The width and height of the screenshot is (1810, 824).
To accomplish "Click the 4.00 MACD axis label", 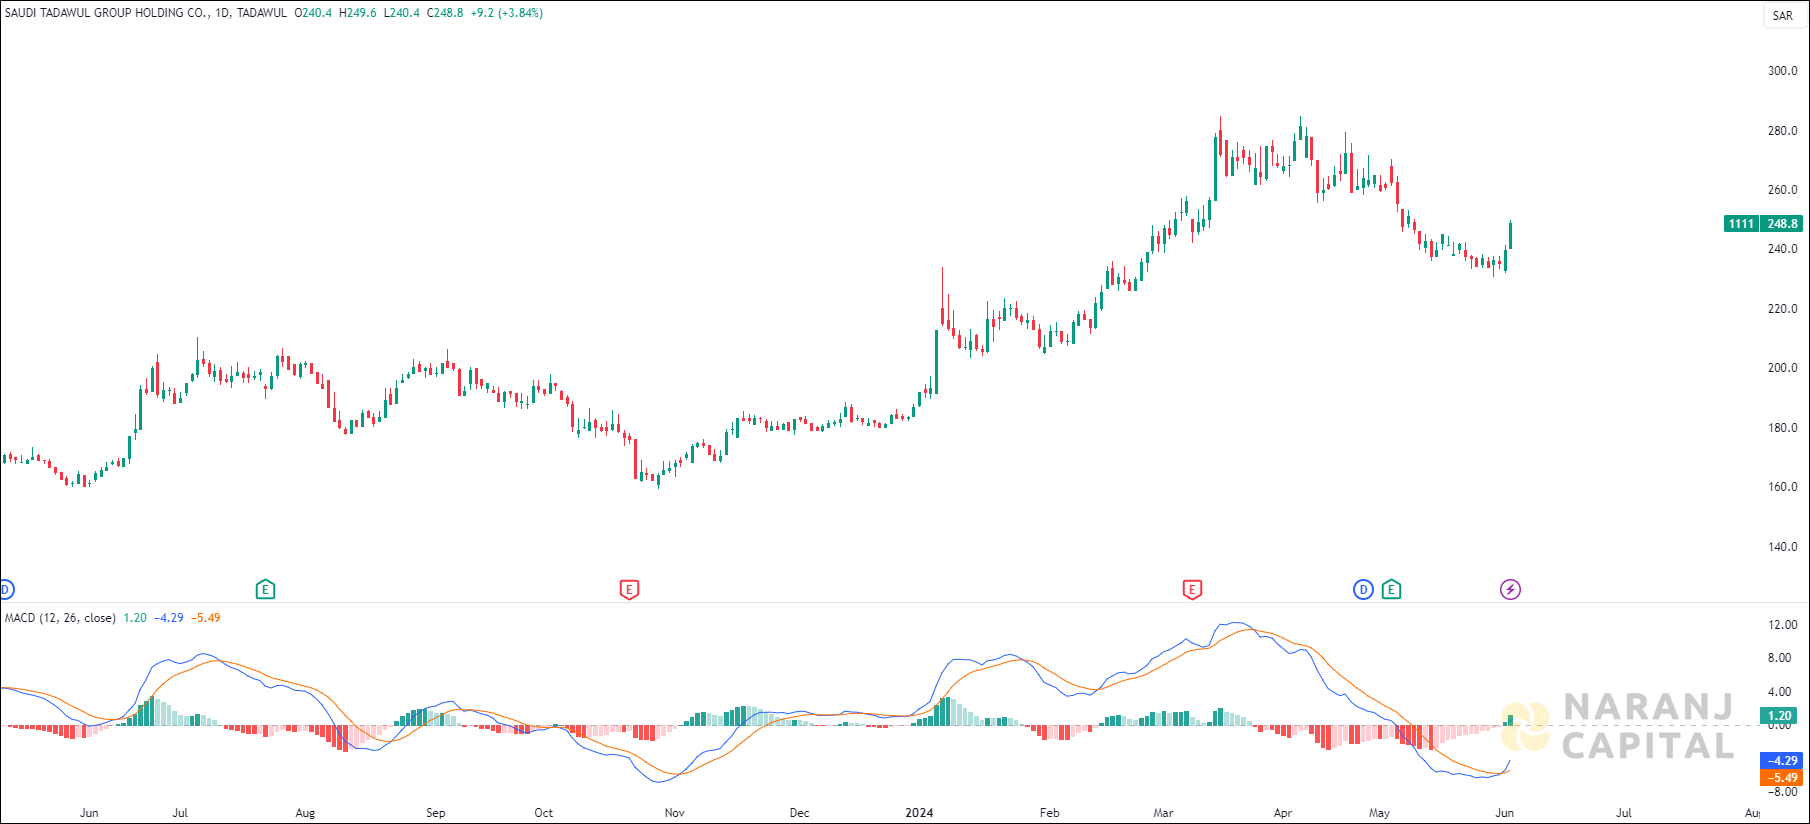I will [1779, 692].
